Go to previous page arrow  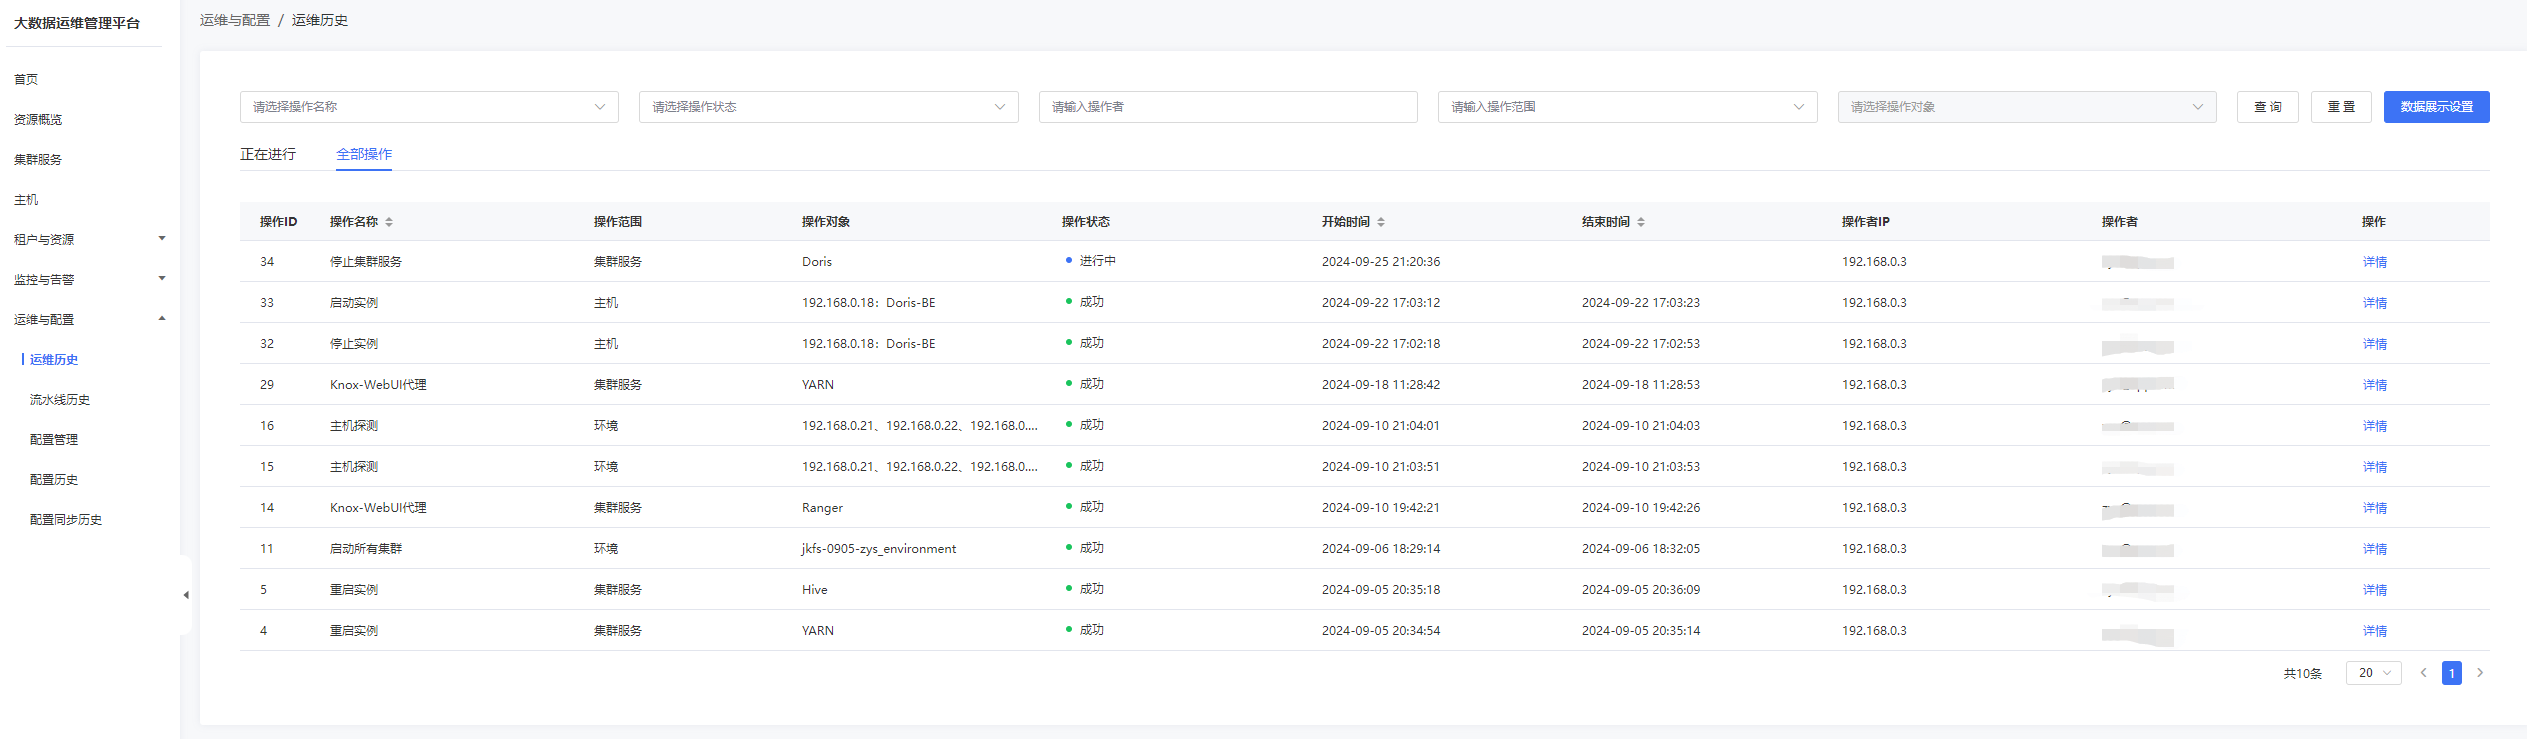pos(2423,673)
